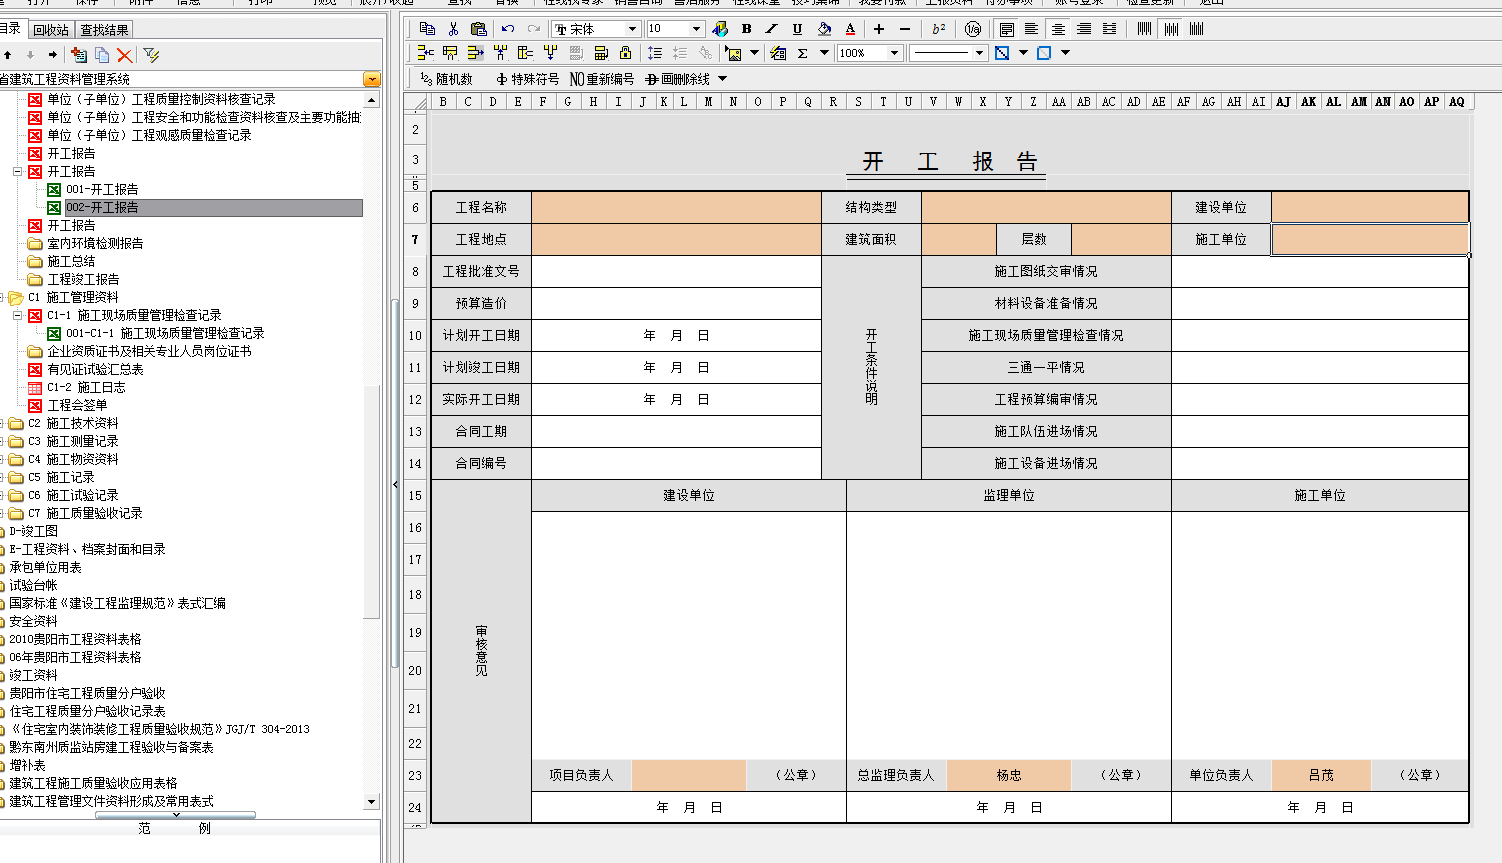Open the dropdown arrow after 画删除线

click(x=722, y=79)
